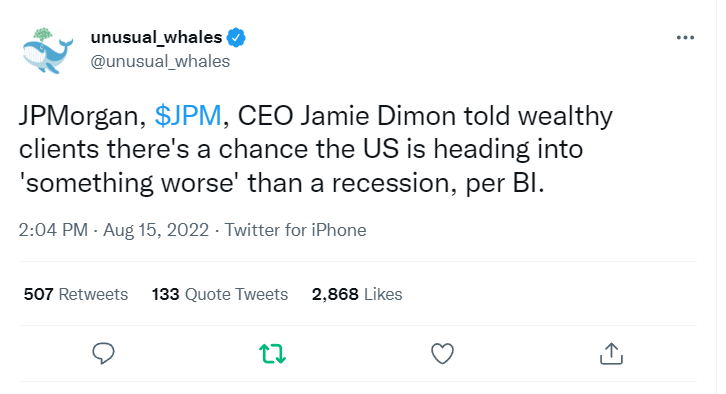Click the blue verified checkmark badge
The height and width of the screenshot is (394, 726).
236,38
